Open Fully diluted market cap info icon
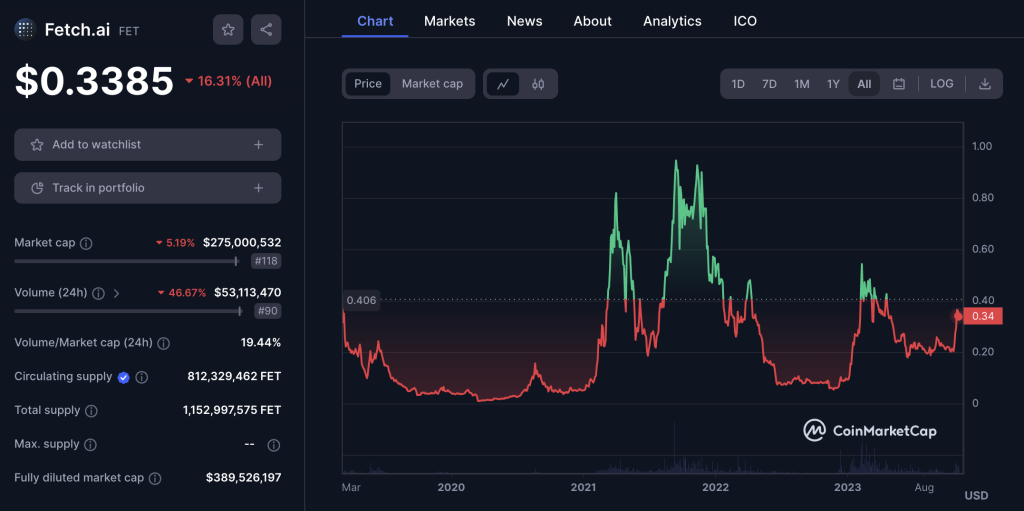Image resolution: width=1024 pixels, height=511 pixels. point(155,478)
